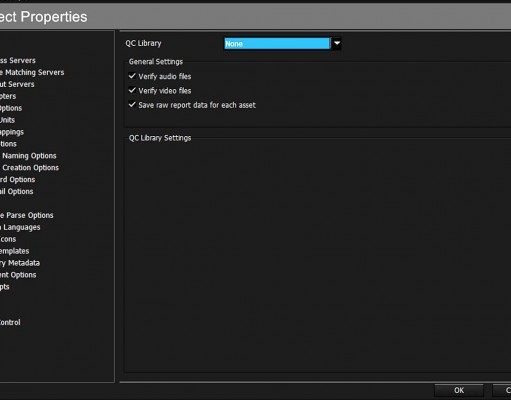Image resolution: width=511 pixels, height=400 pixels.
Task: Select the Naming Options entry
Action: (x=28, y=156)
